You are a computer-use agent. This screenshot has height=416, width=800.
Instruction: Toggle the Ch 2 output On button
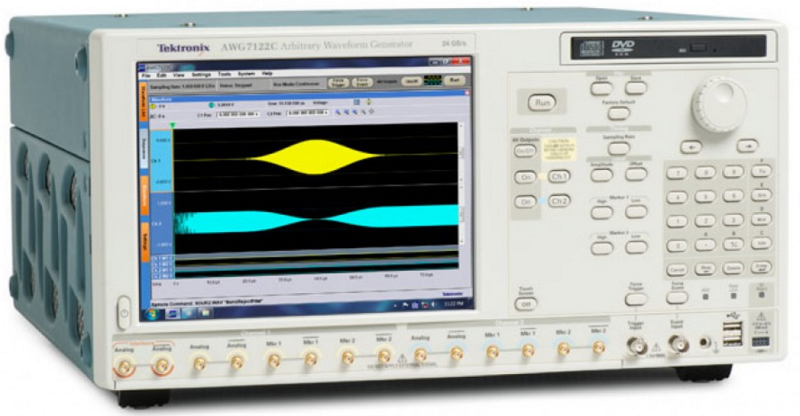(x=526, y=202)
